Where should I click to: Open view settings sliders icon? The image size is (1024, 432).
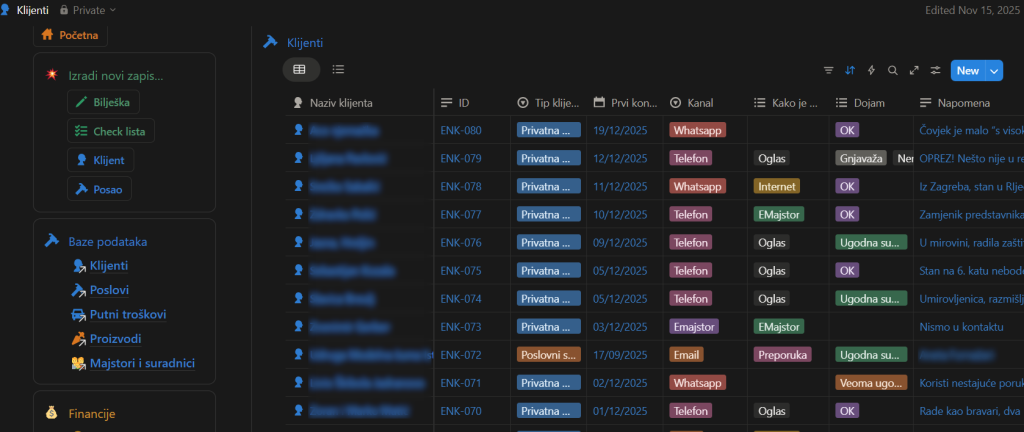[x=935, y=70]
